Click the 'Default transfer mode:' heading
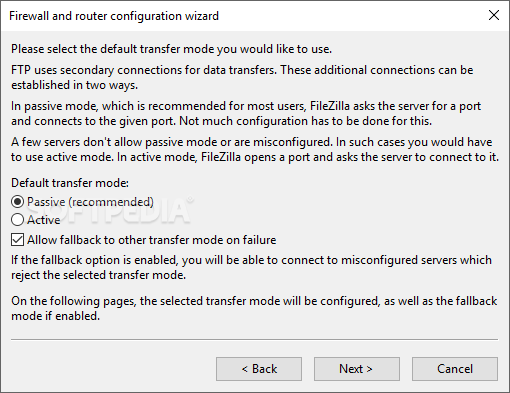 click(x=70, y=183)
